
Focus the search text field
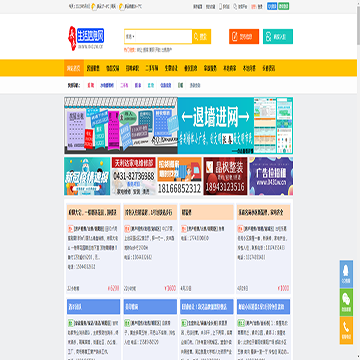coord(164,36)
